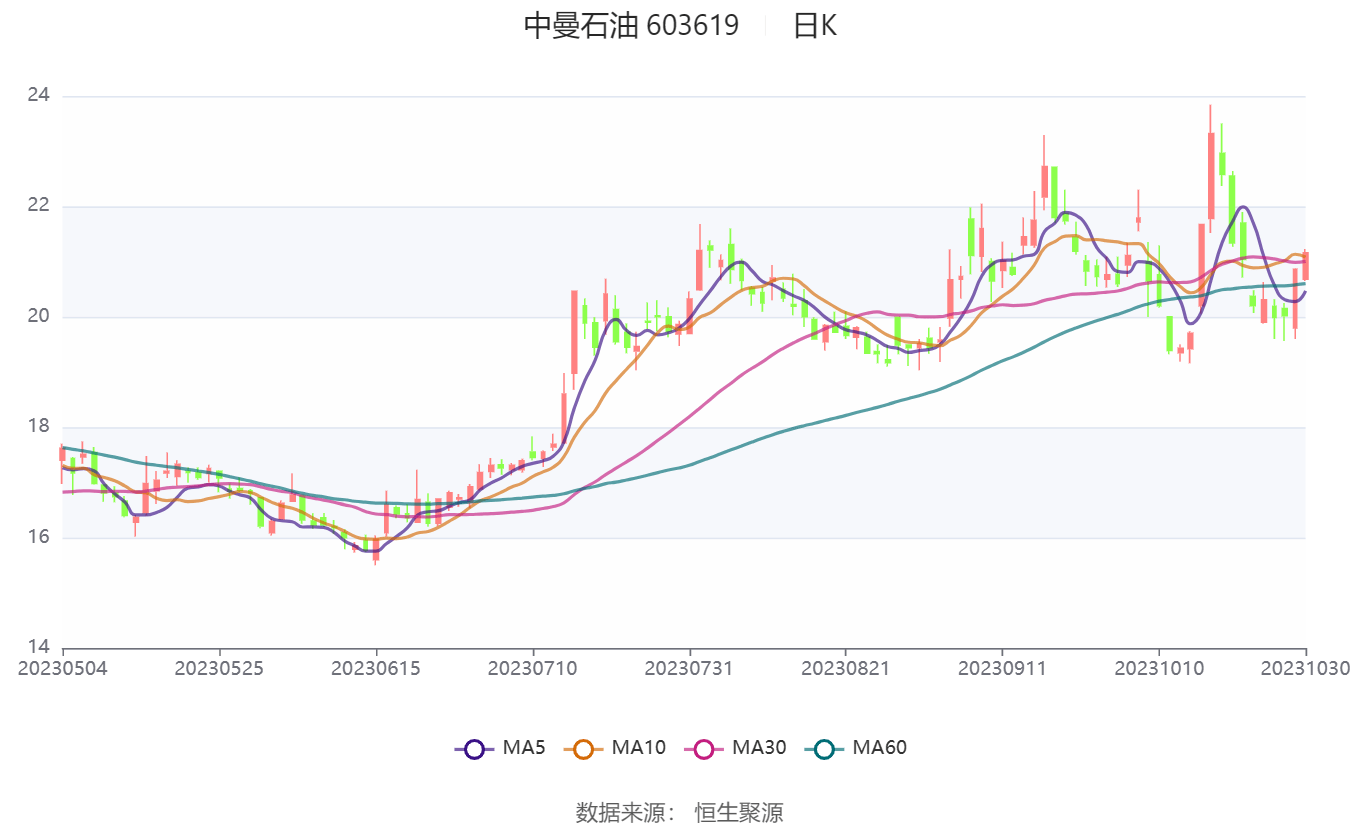This screenshot has height=828, width=1360.
Task: Click the 数据来源 恒生聚源 source text
Action: pyautogui.click(x=679, y=812)
